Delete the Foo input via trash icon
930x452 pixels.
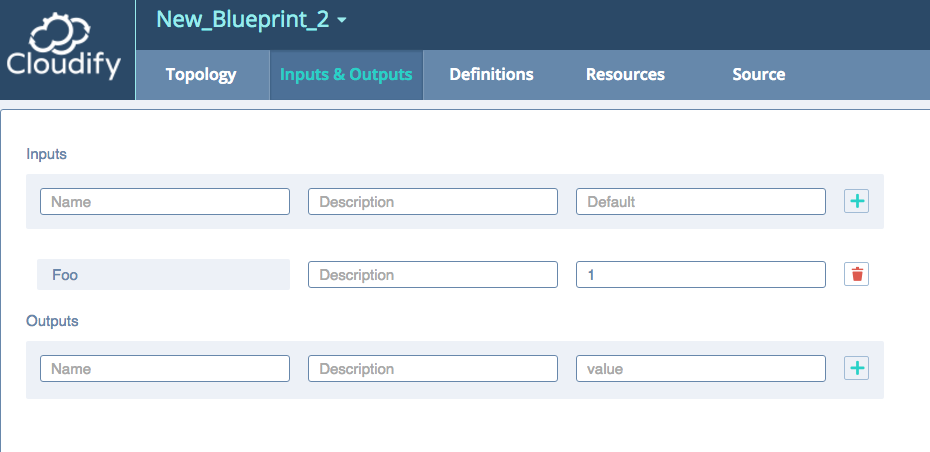pos(856,274)
